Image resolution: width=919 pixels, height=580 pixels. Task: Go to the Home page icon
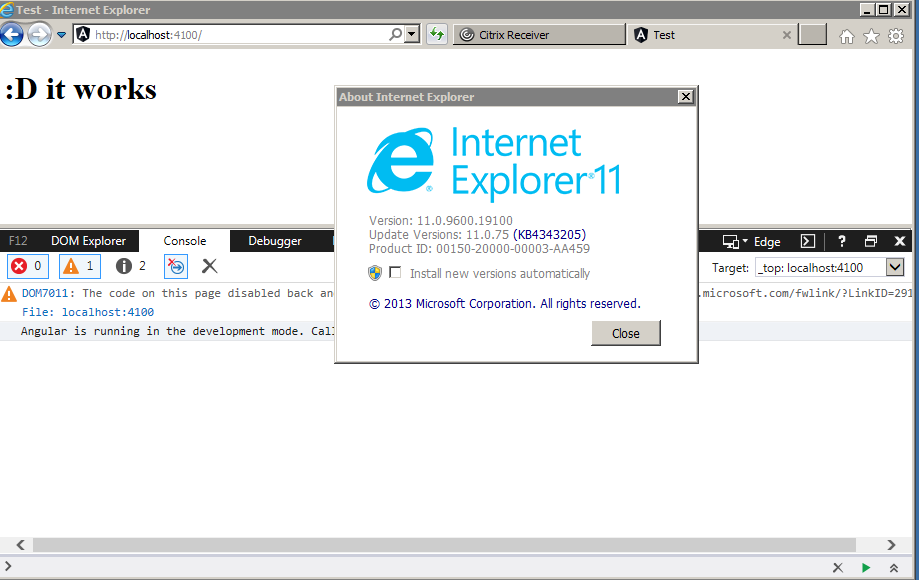click(x=847, y=36)
